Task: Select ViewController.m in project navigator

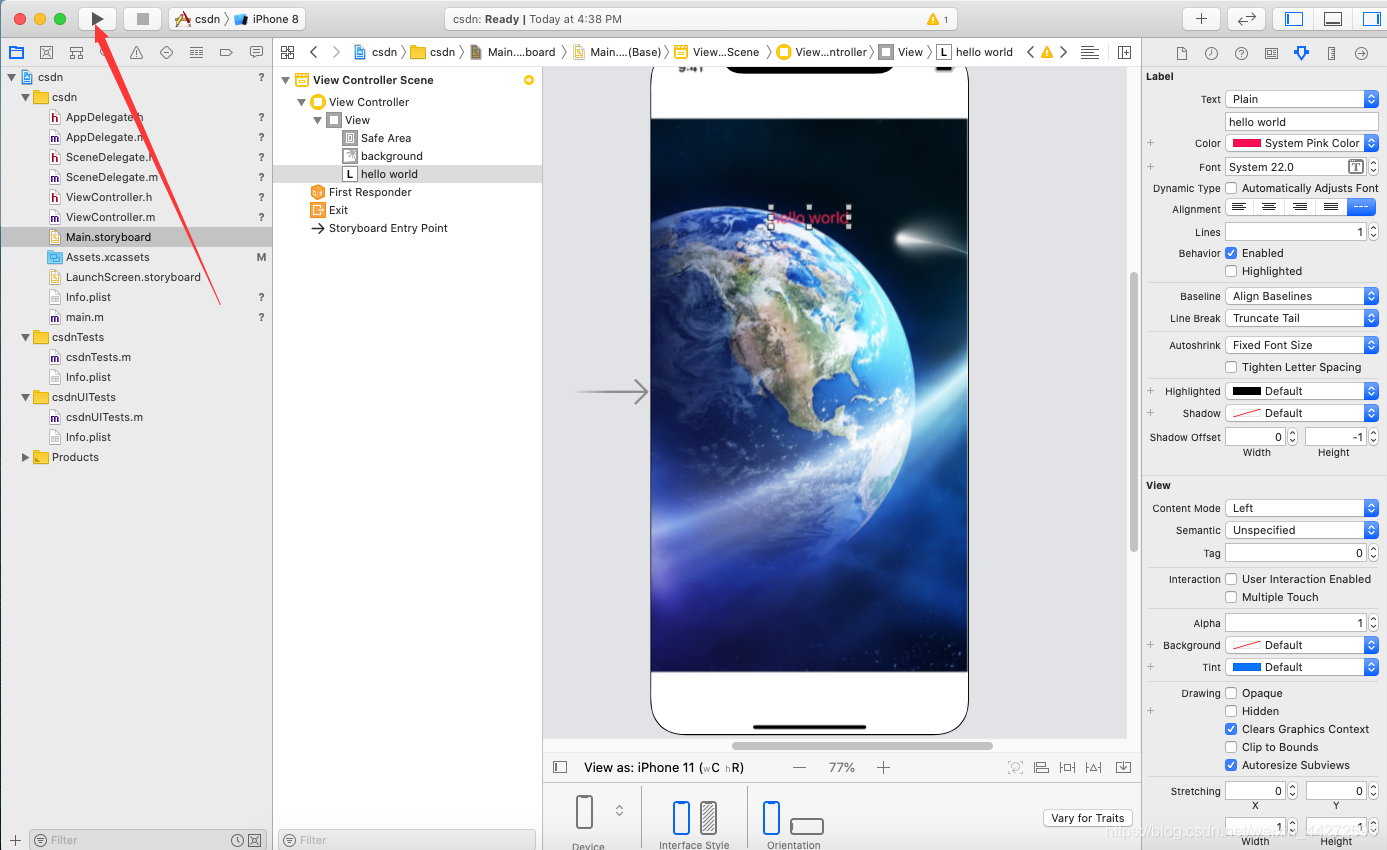Action: (110, 217)
